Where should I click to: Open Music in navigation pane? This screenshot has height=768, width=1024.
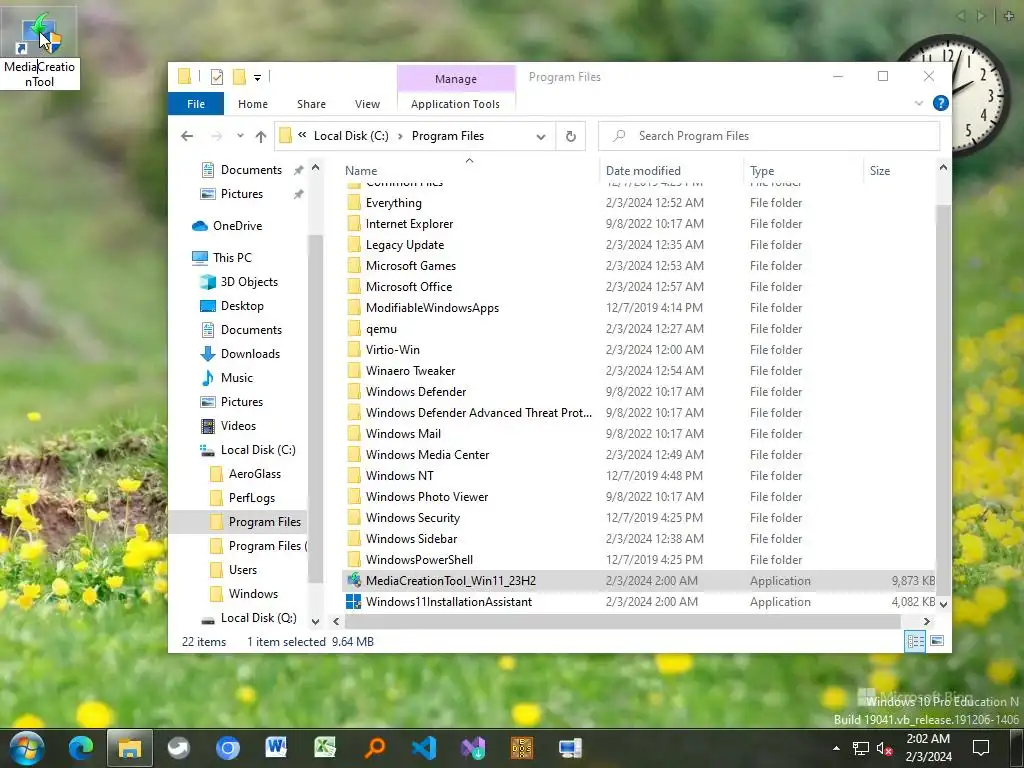236,378
